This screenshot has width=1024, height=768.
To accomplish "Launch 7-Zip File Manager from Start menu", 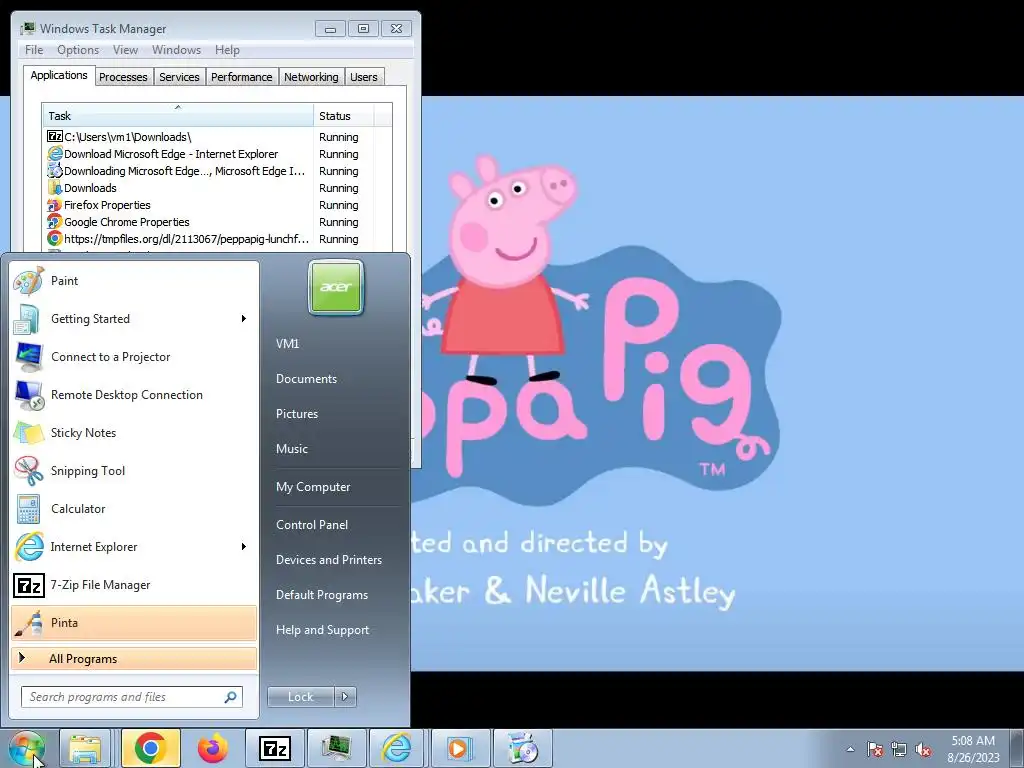I will pyautogui.click(x=134, y=584).
